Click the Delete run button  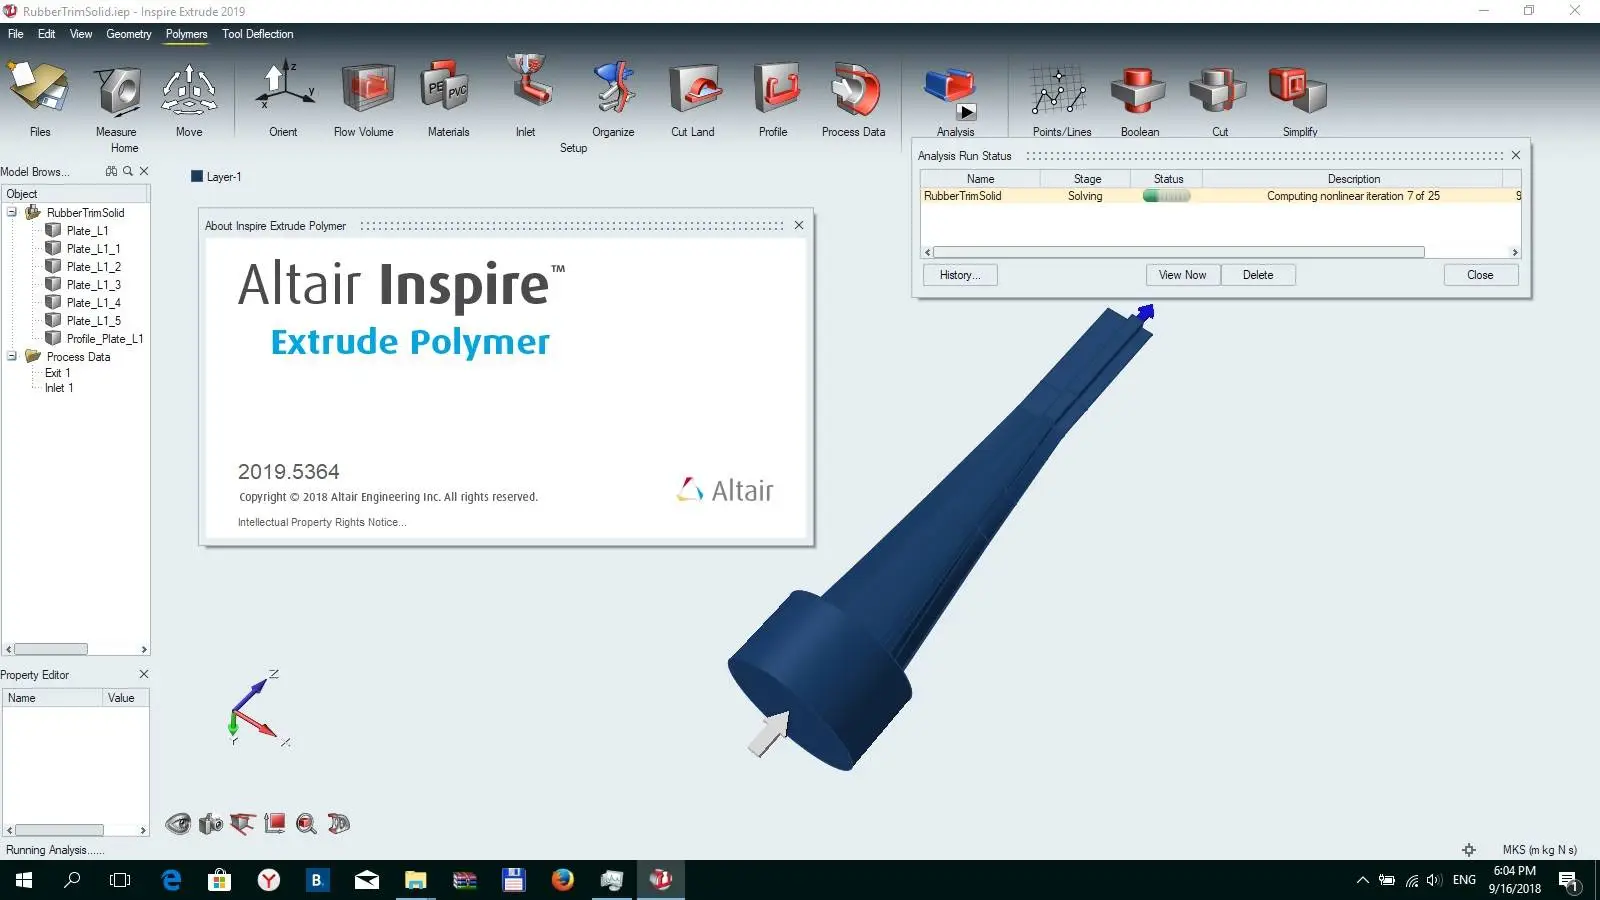[x=1258, y=275]
